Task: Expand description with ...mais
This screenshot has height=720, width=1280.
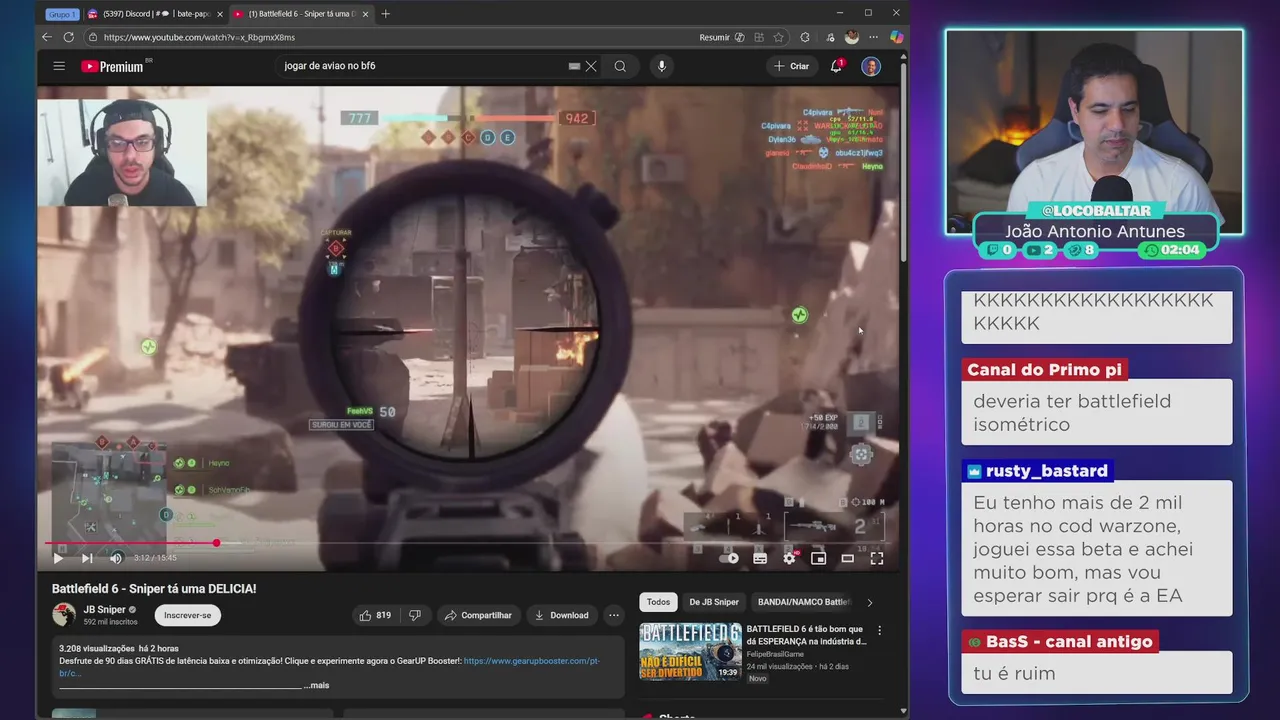Action: point(316,685)
